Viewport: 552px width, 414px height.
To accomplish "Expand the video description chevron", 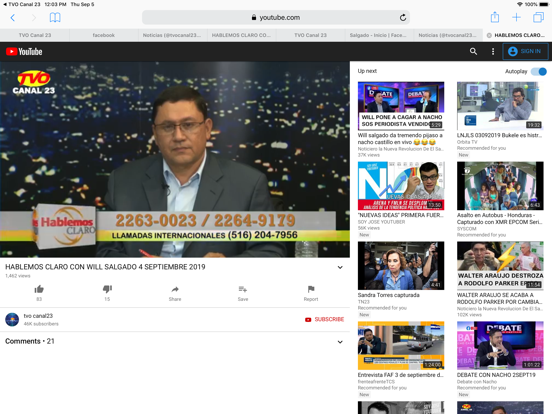I will (340, 267).
